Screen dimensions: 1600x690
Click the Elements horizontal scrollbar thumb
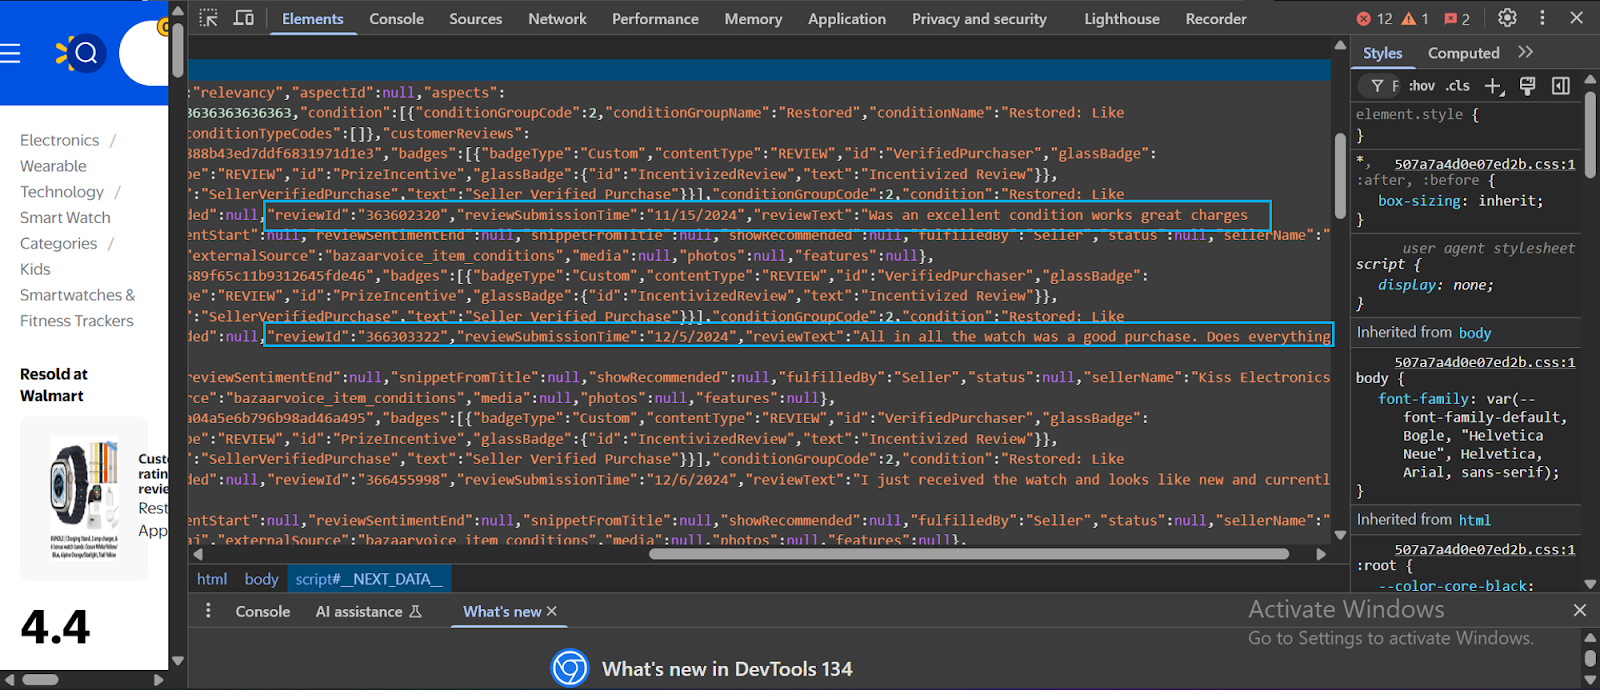968,553
